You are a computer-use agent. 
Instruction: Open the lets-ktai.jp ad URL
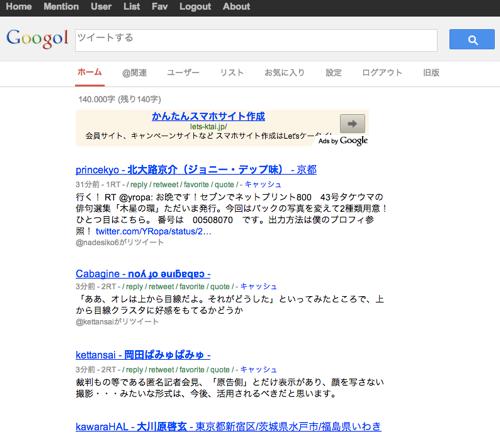pyautogui.click(x=209, y=127)
